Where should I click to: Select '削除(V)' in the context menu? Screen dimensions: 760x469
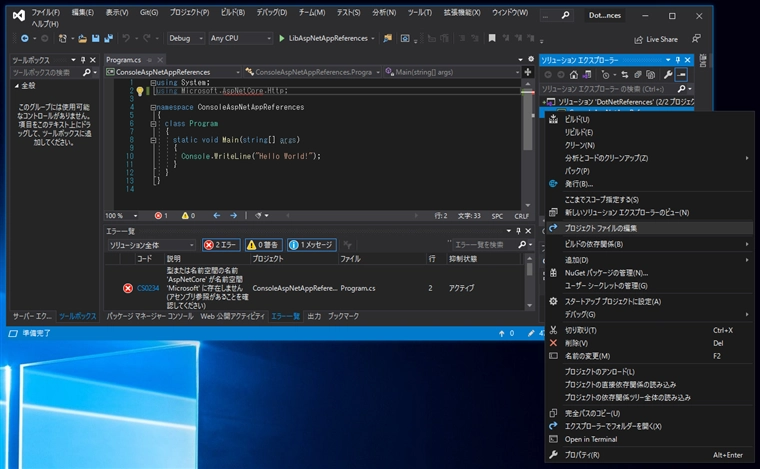(649, 344)
